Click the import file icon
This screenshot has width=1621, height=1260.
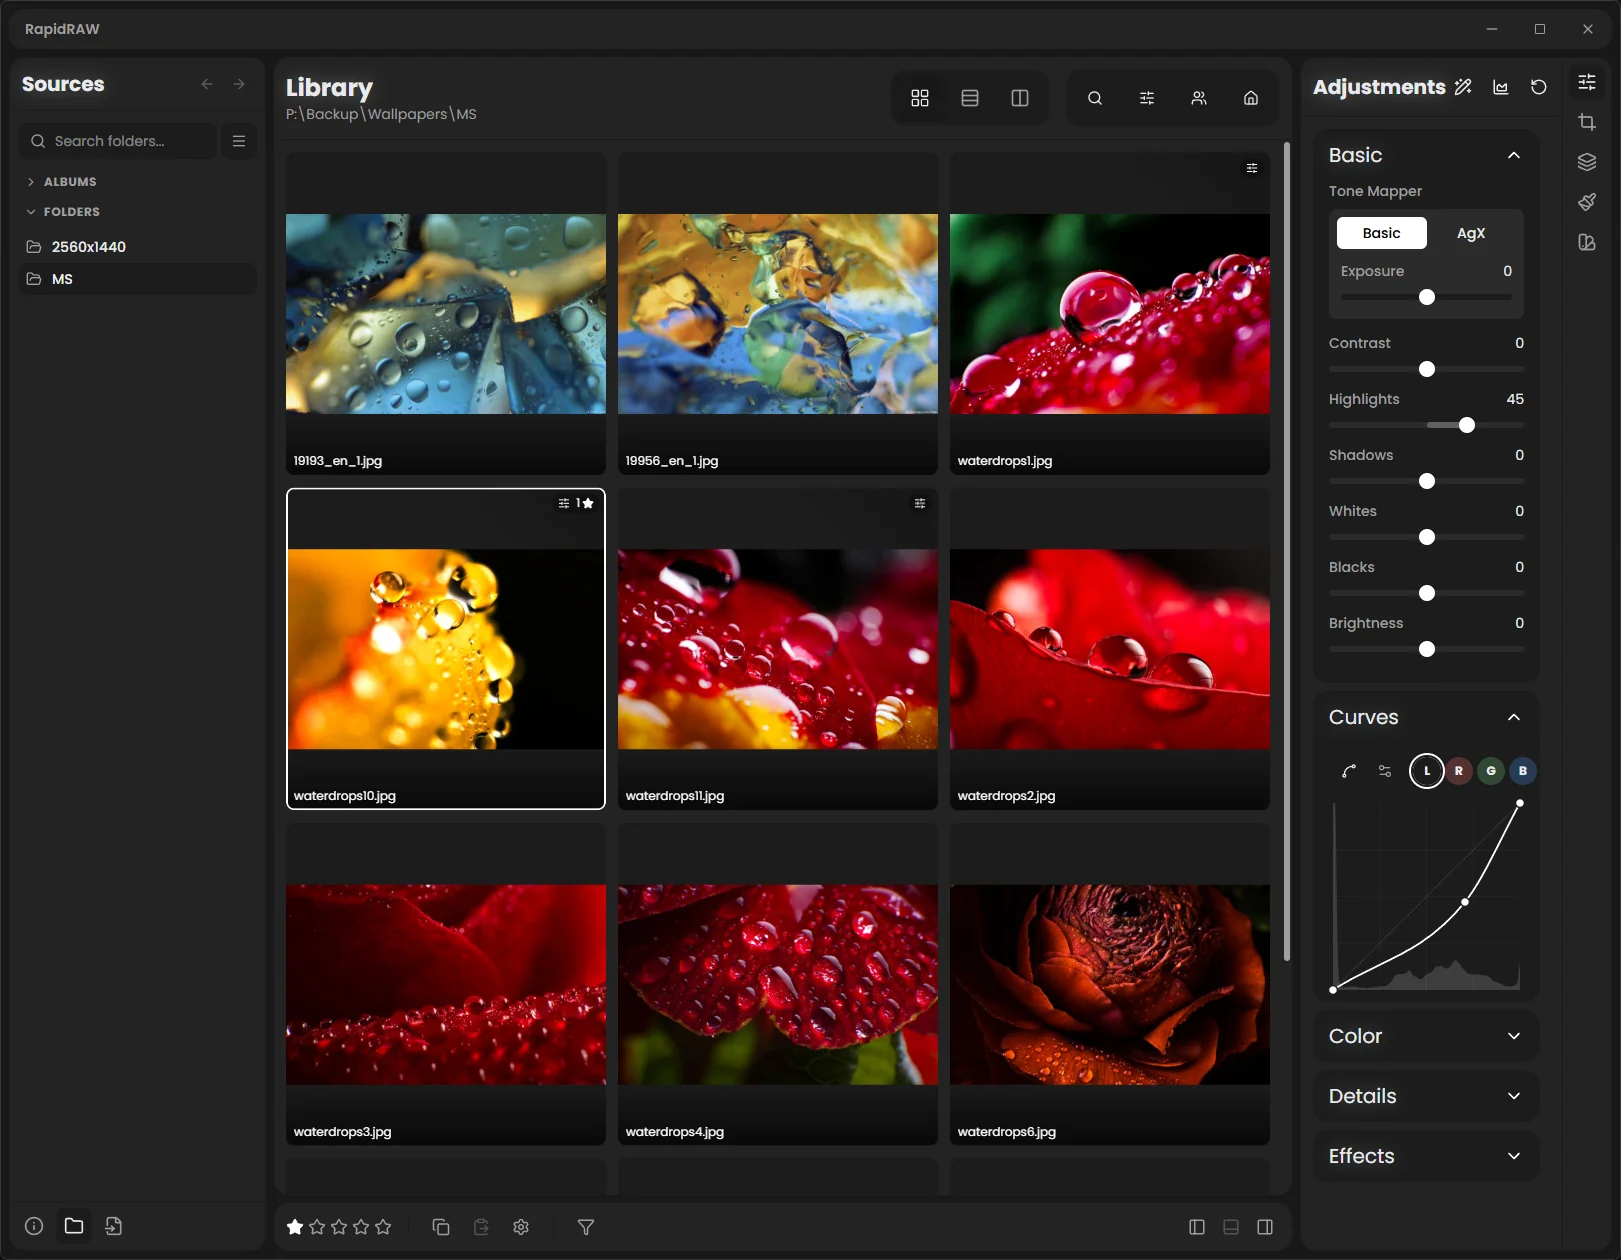(114, 1226)
